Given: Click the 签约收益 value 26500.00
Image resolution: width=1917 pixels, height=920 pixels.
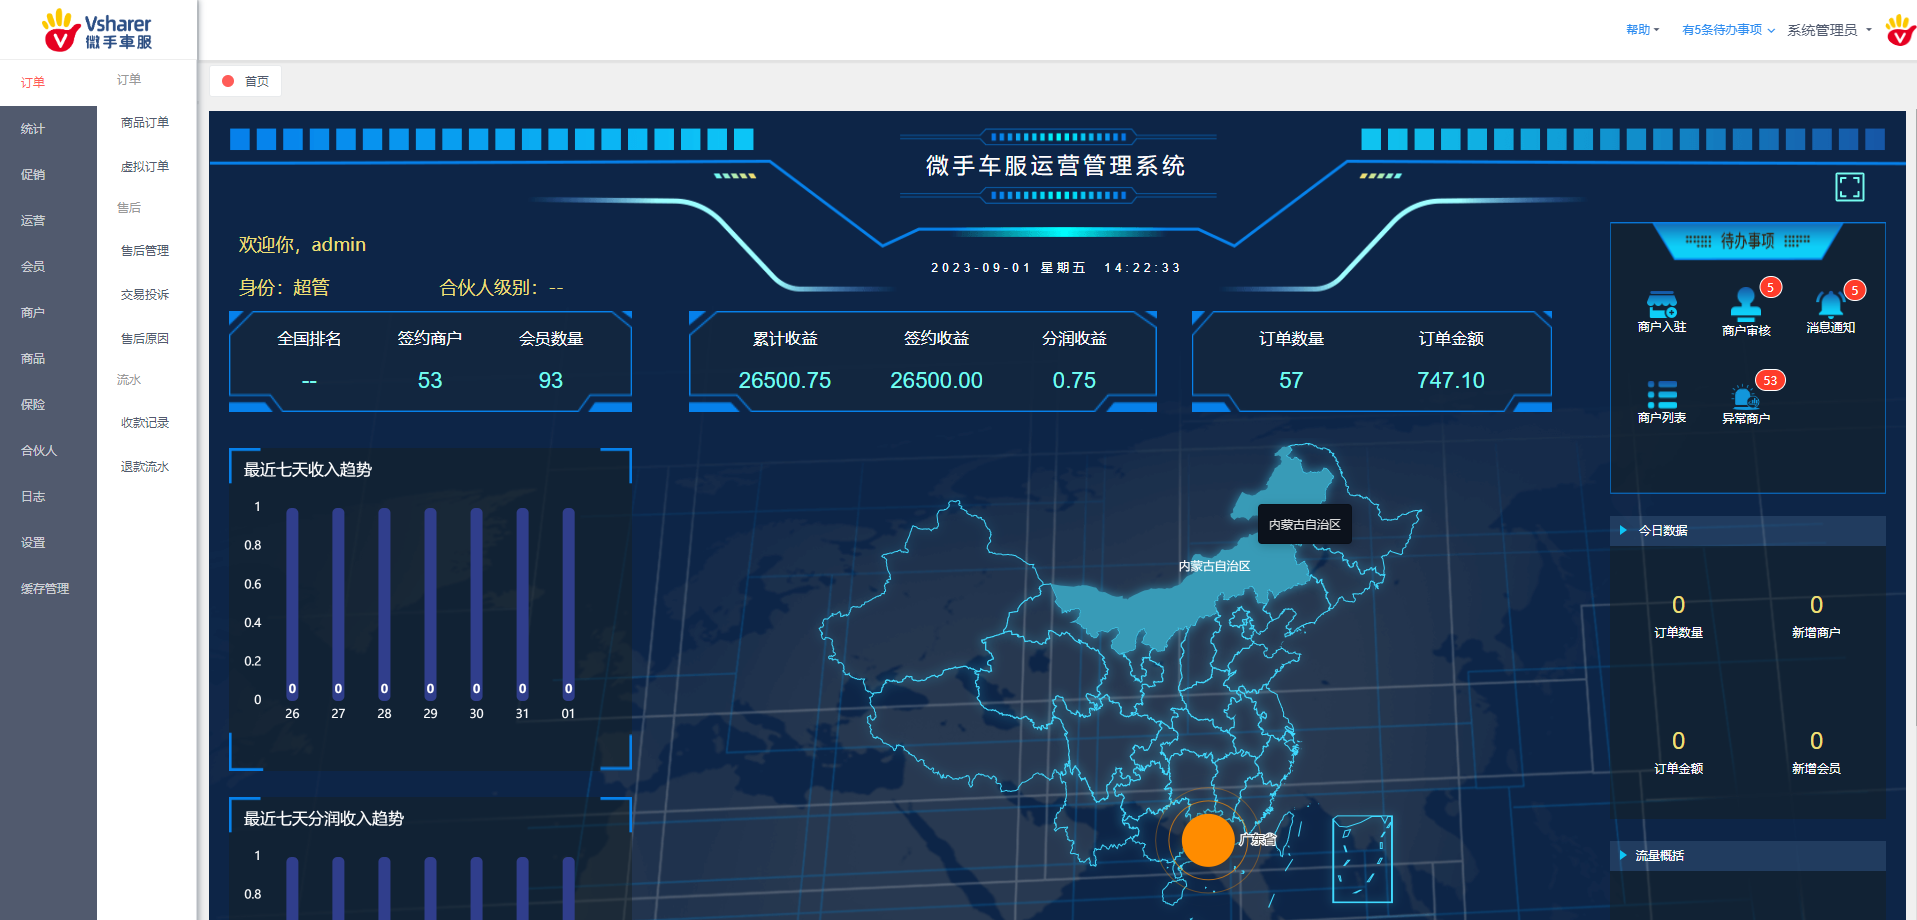Looking at the screenshot, I should (x=937, y=381).
